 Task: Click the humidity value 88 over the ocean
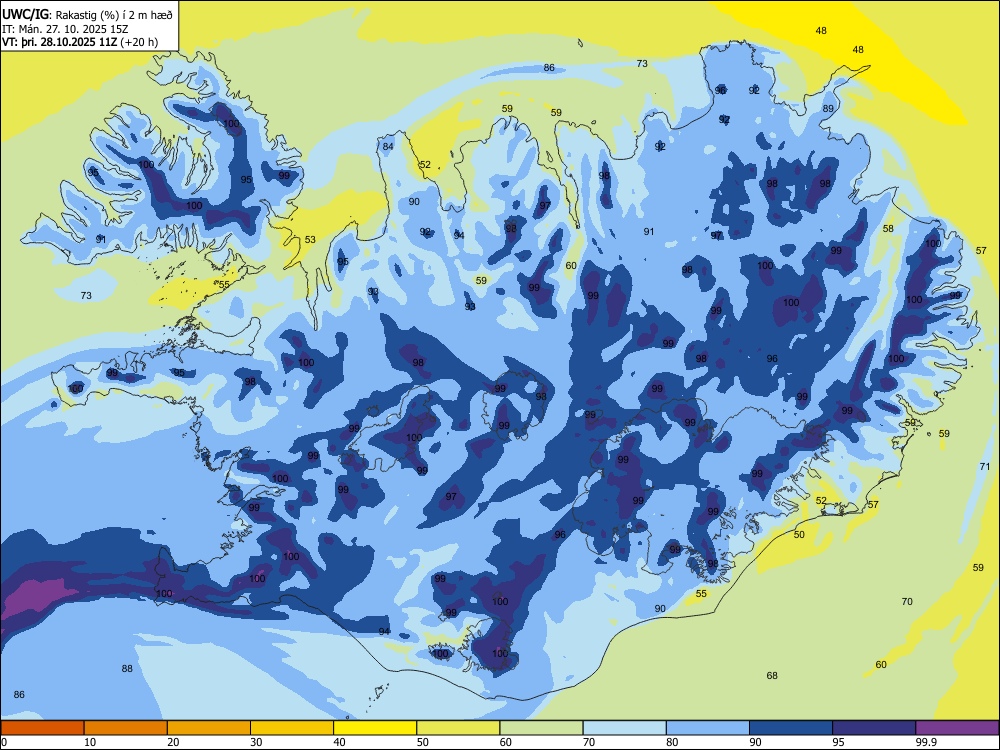coord(127,668)
